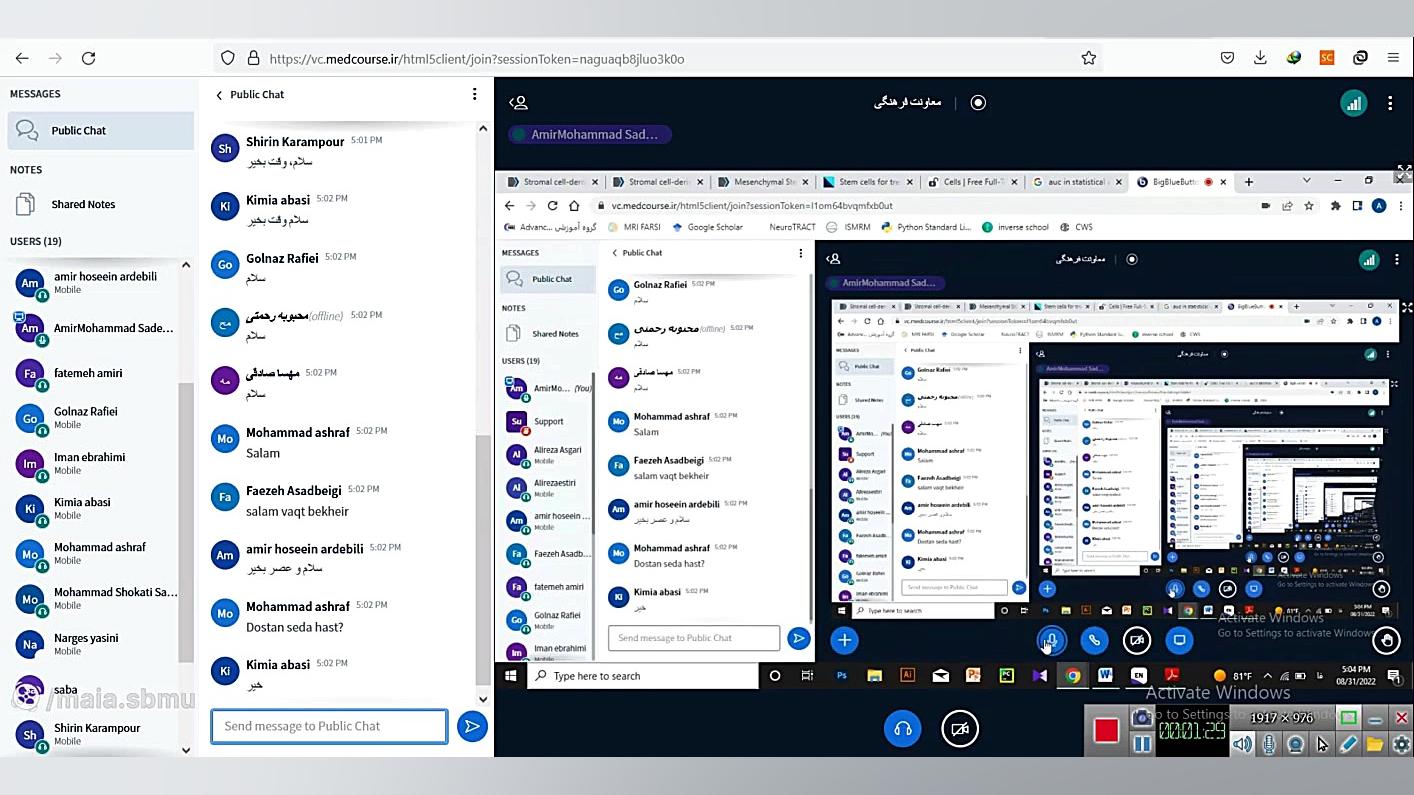The image size is (1414, 795).
Task: Click the browser reload icon
Action: (88, 58)
